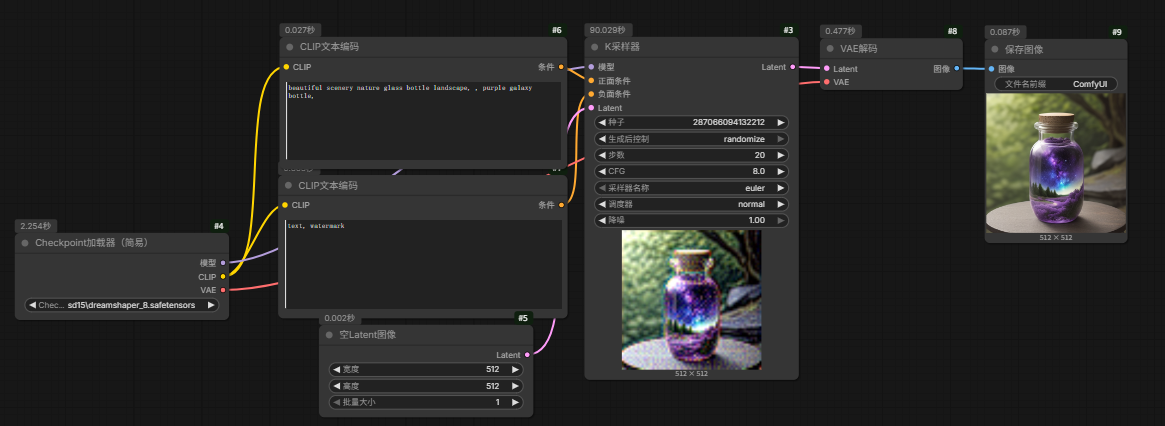Screen dimensions: 1165x426
Task: Increase 宽度 using its right arrow
Action: pos(515,369)
